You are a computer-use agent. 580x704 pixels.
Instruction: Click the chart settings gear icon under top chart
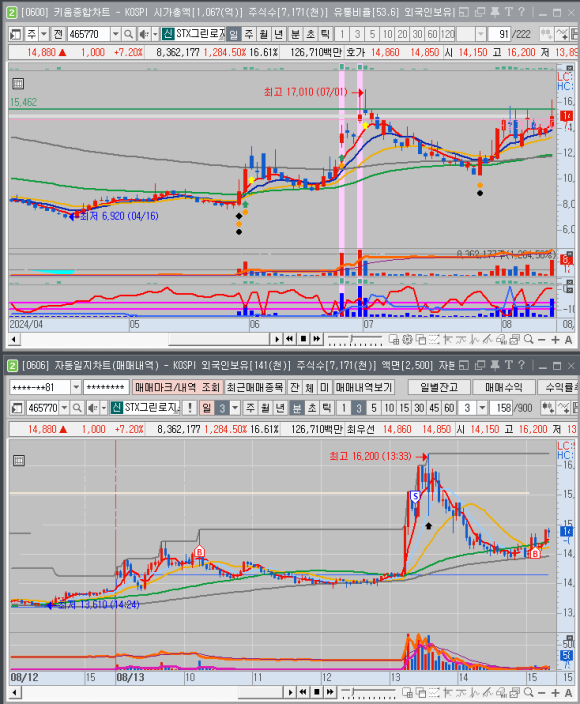(407, 340)
